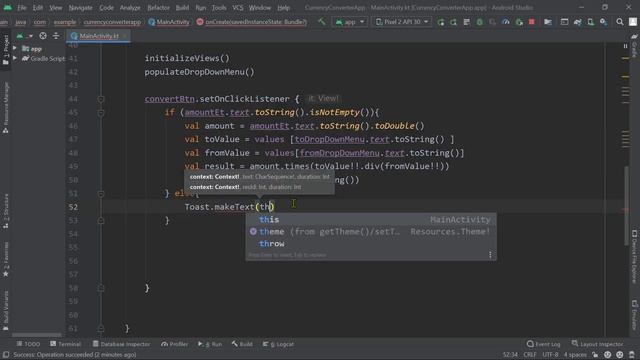Toggle tool window bars icon in status bar corner

click(x=6, y=355)
